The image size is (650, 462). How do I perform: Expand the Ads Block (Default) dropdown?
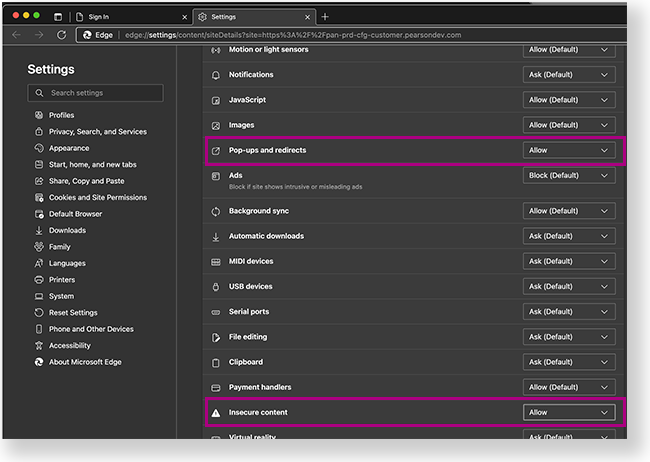(x=568, y=175)
